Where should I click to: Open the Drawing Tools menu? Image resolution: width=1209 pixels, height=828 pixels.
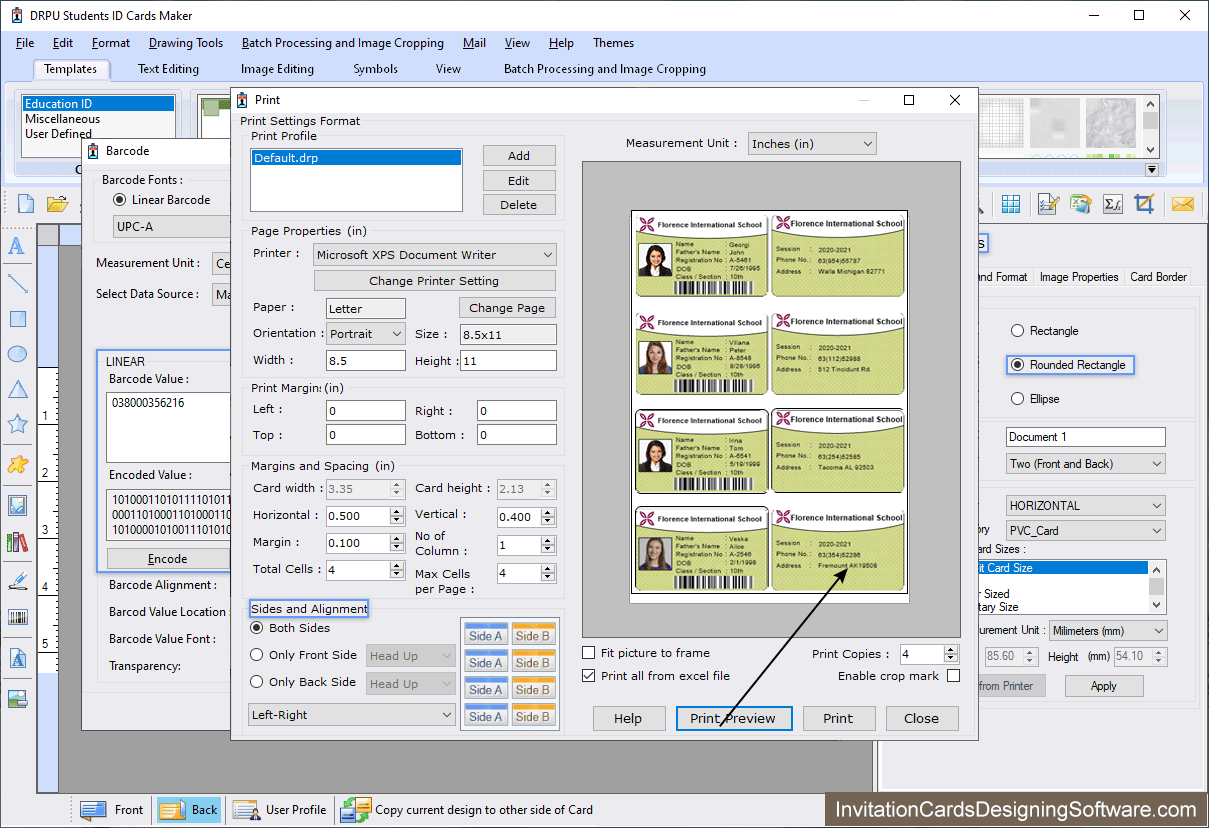(x=185, y=43)
